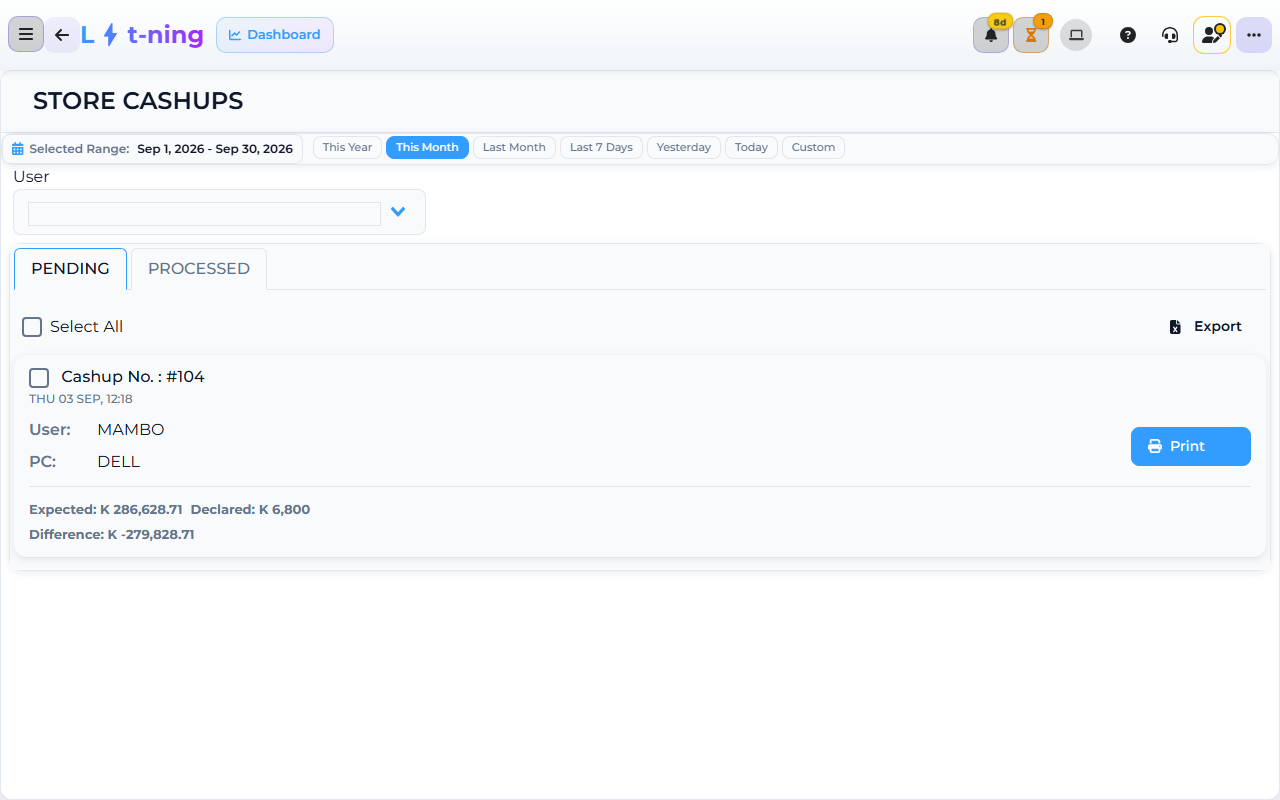Open the Dashboard button
This screenshot has width=1280, height=800.
pyautogui.click(x=275, y=35)
